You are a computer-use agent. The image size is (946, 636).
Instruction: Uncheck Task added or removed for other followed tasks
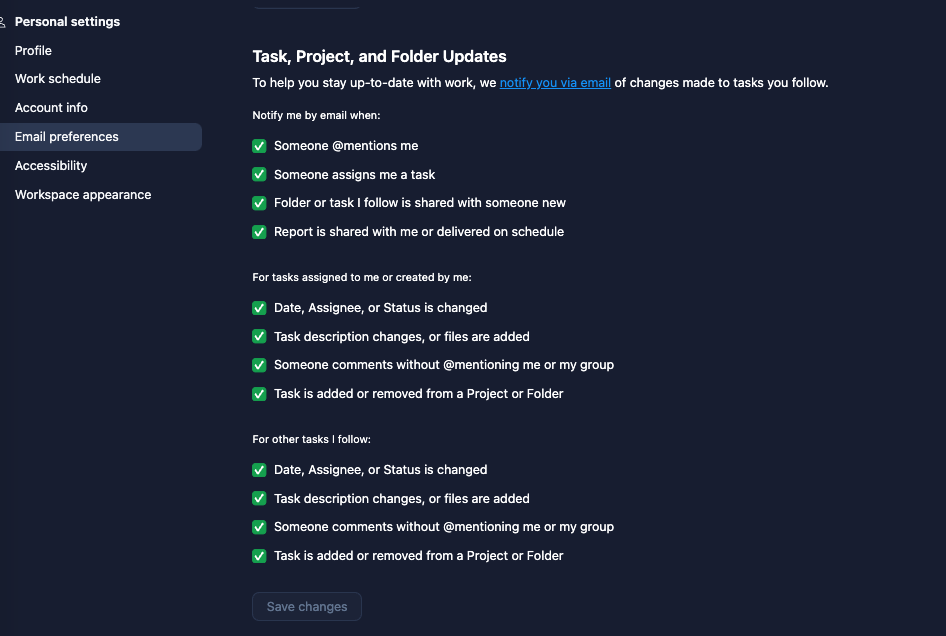tap(259, 556)
